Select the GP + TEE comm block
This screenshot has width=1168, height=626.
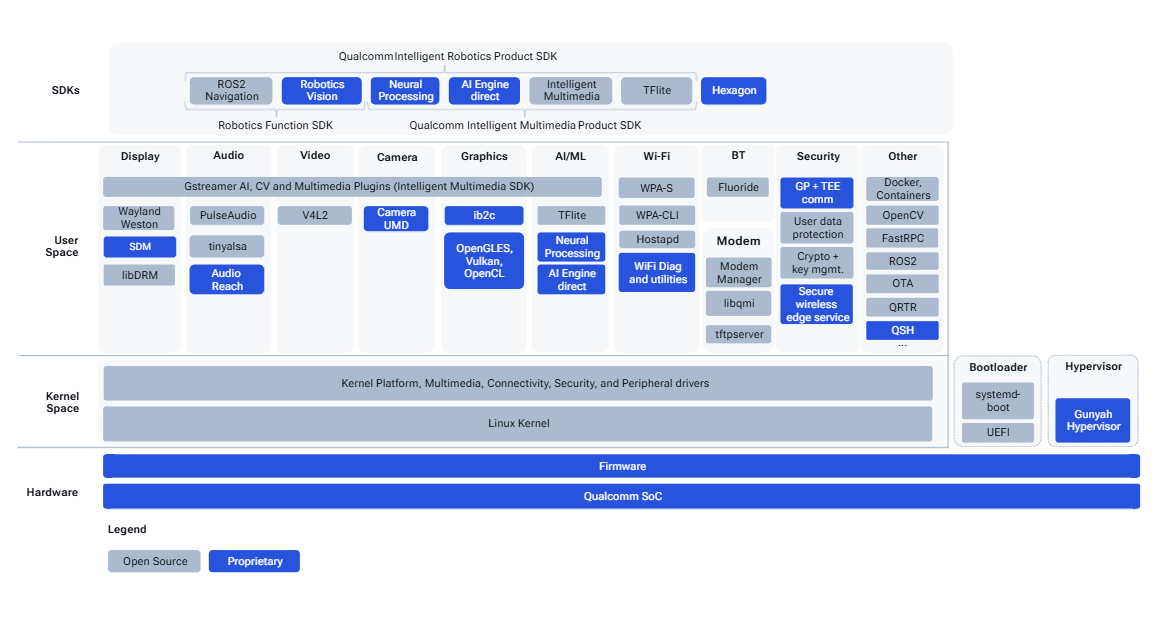click(817, 193)
